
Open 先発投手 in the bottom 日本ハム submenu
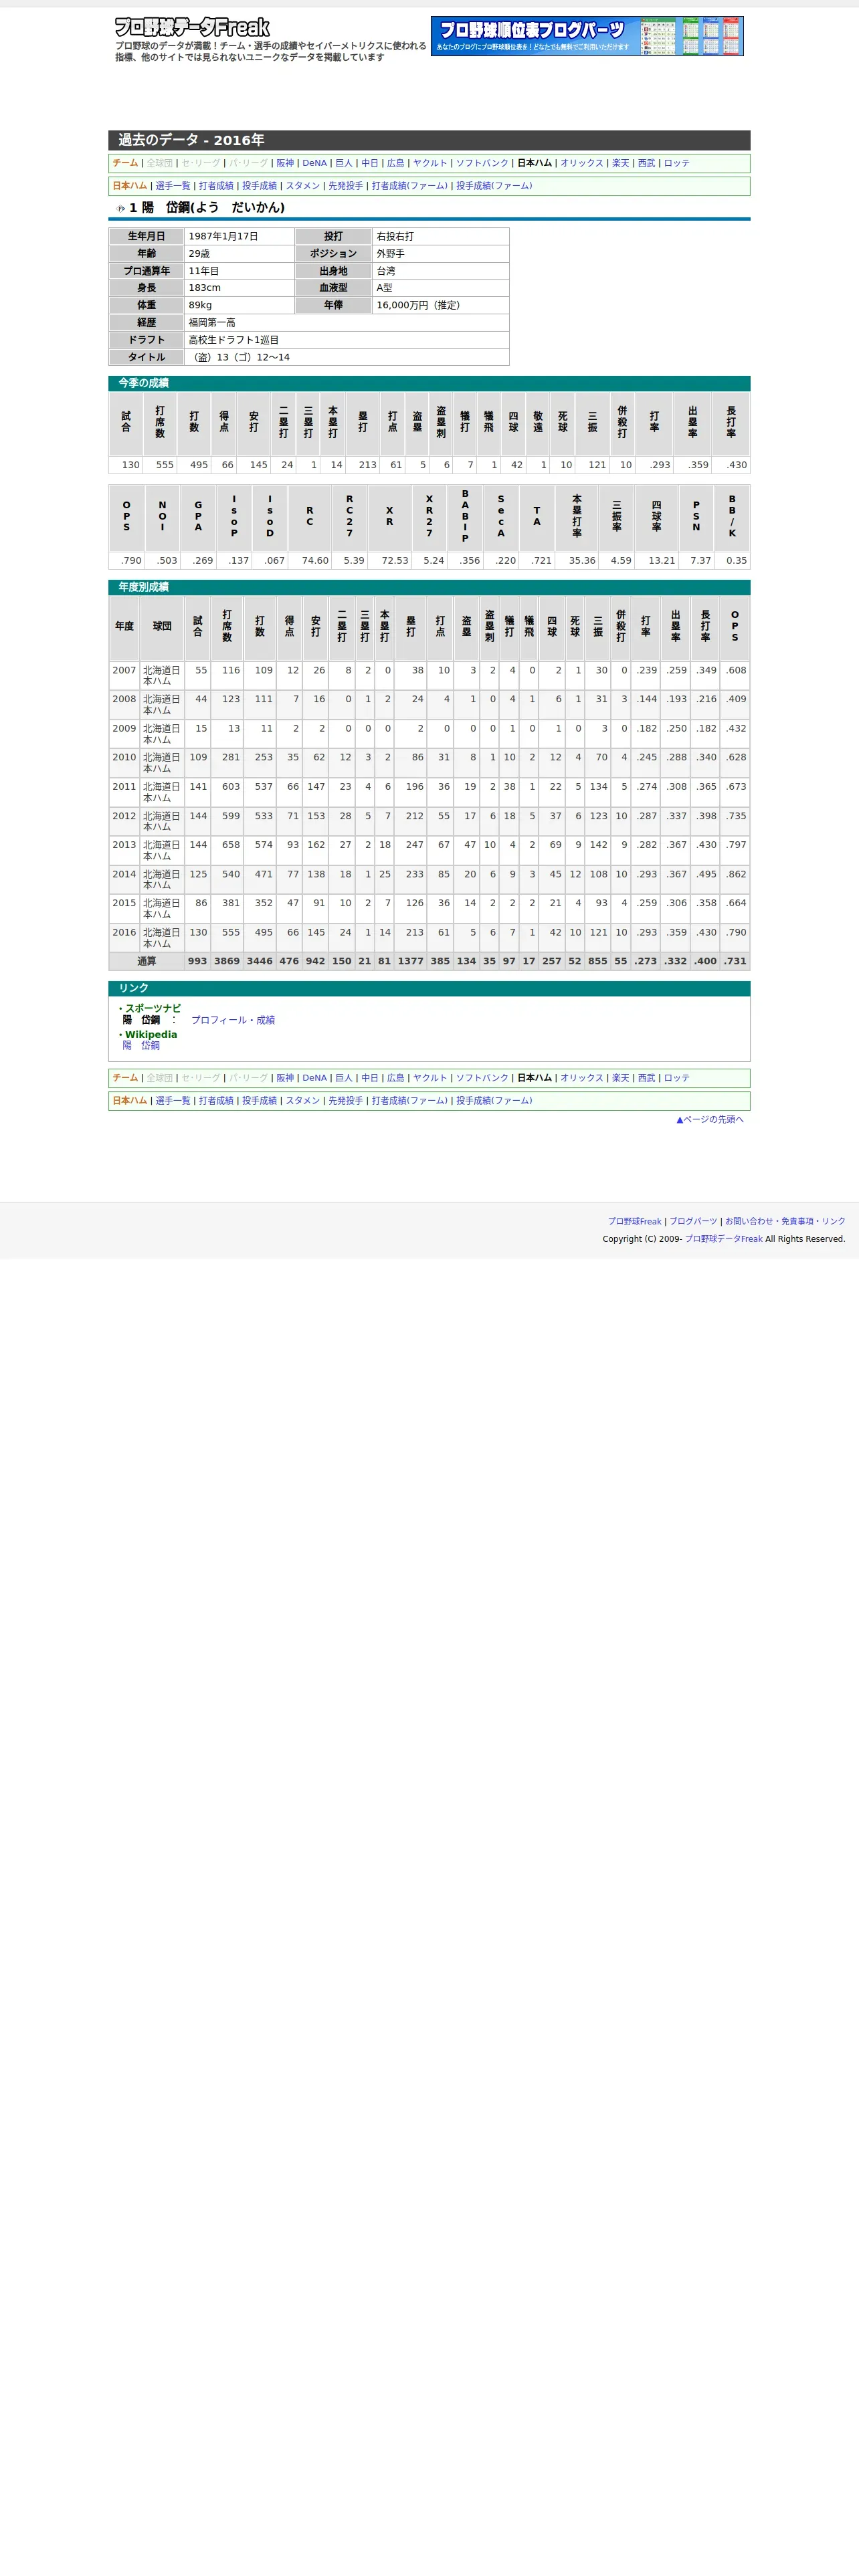[x=346, y=1101]
